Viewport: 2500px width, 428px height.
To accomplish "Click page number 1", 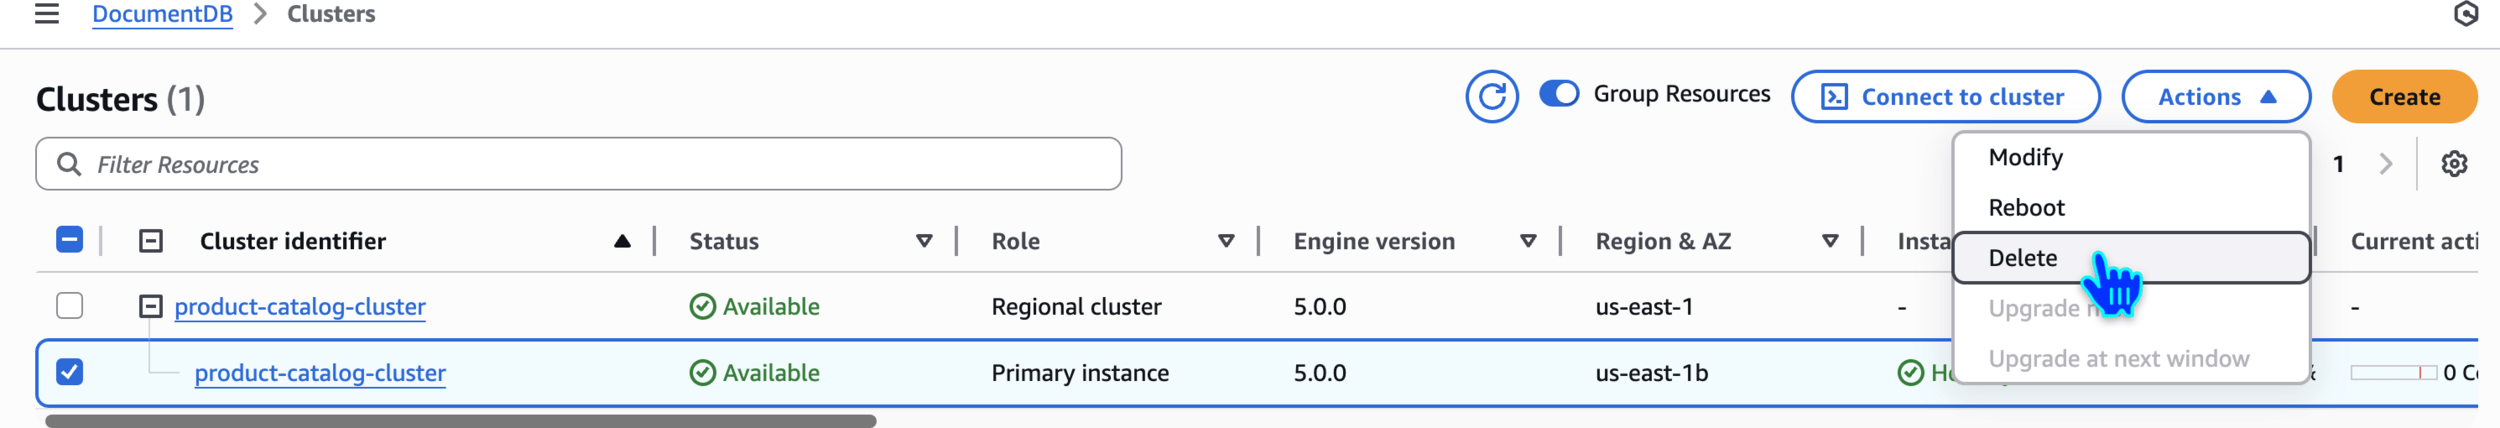I will tap(2338, 164).
